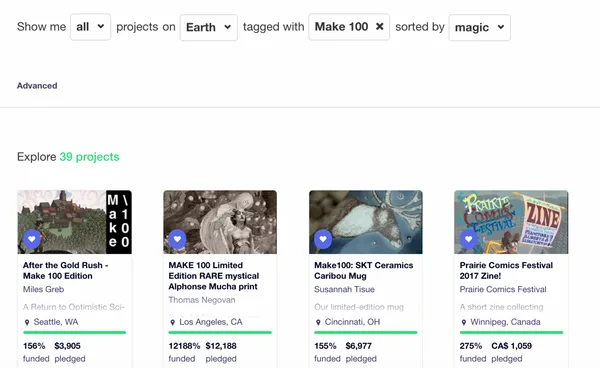Click the Los Angeles, CA location pin
This screenshot has height=368, width=600.
(173, 322)
